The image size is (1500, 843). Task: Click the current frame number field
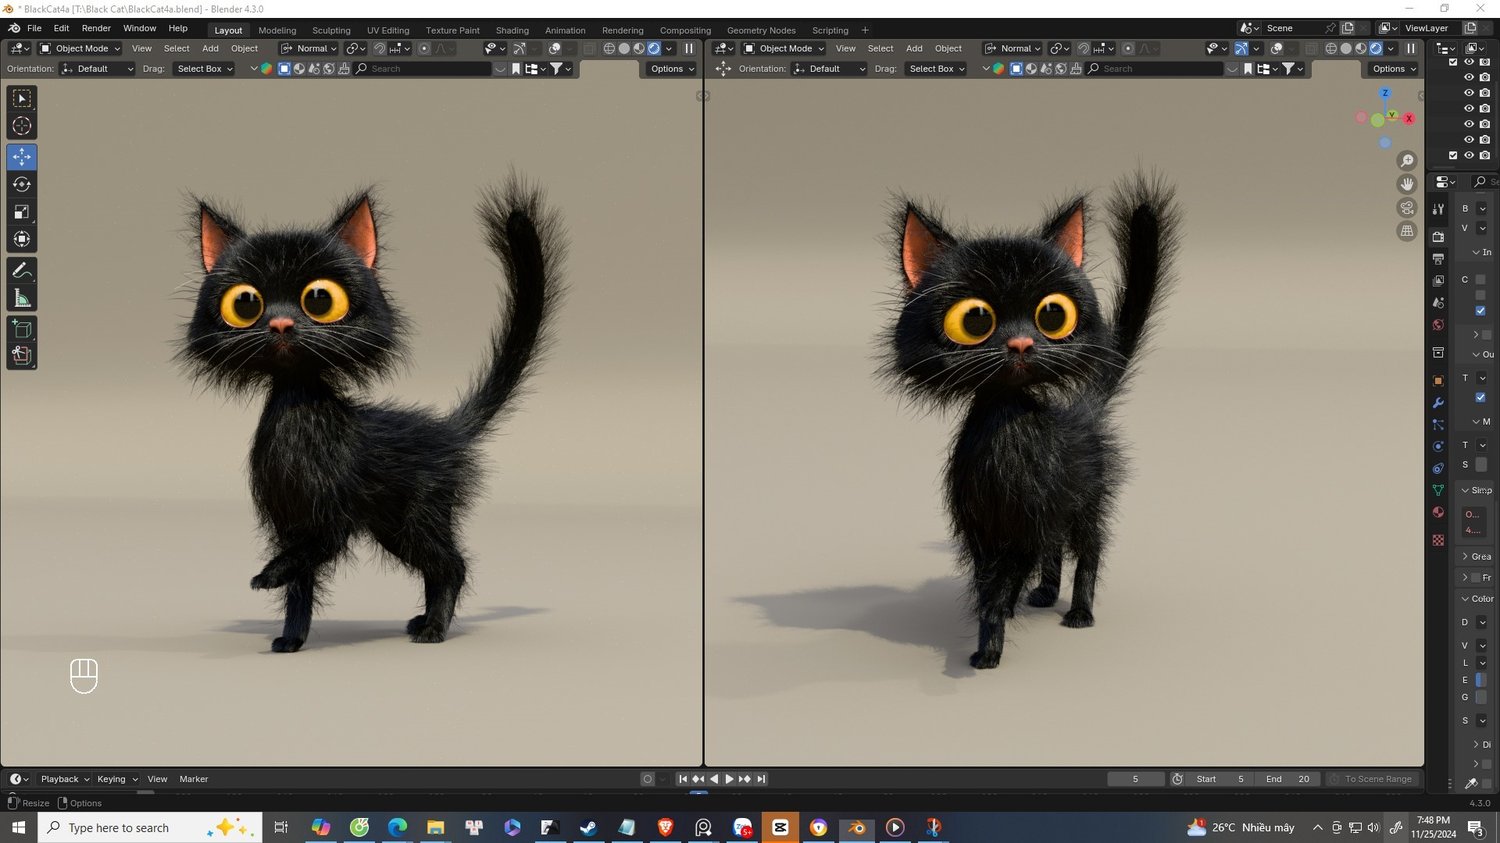1136,779
